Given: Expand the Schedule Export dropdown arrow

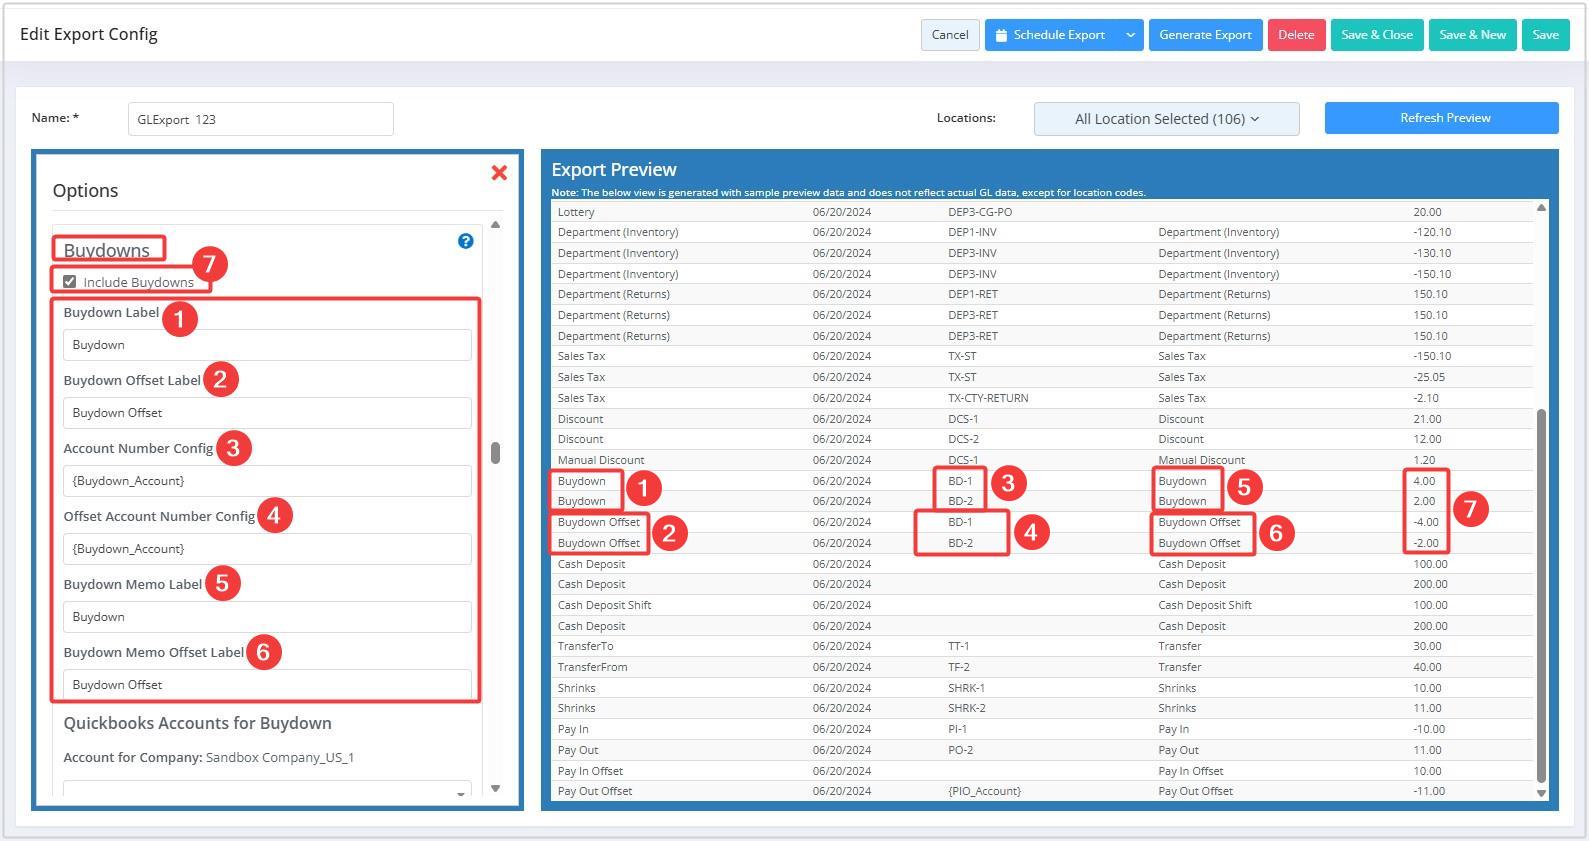Looking at the screenshot, I should pyautogui.click(x=1130, y=35).
